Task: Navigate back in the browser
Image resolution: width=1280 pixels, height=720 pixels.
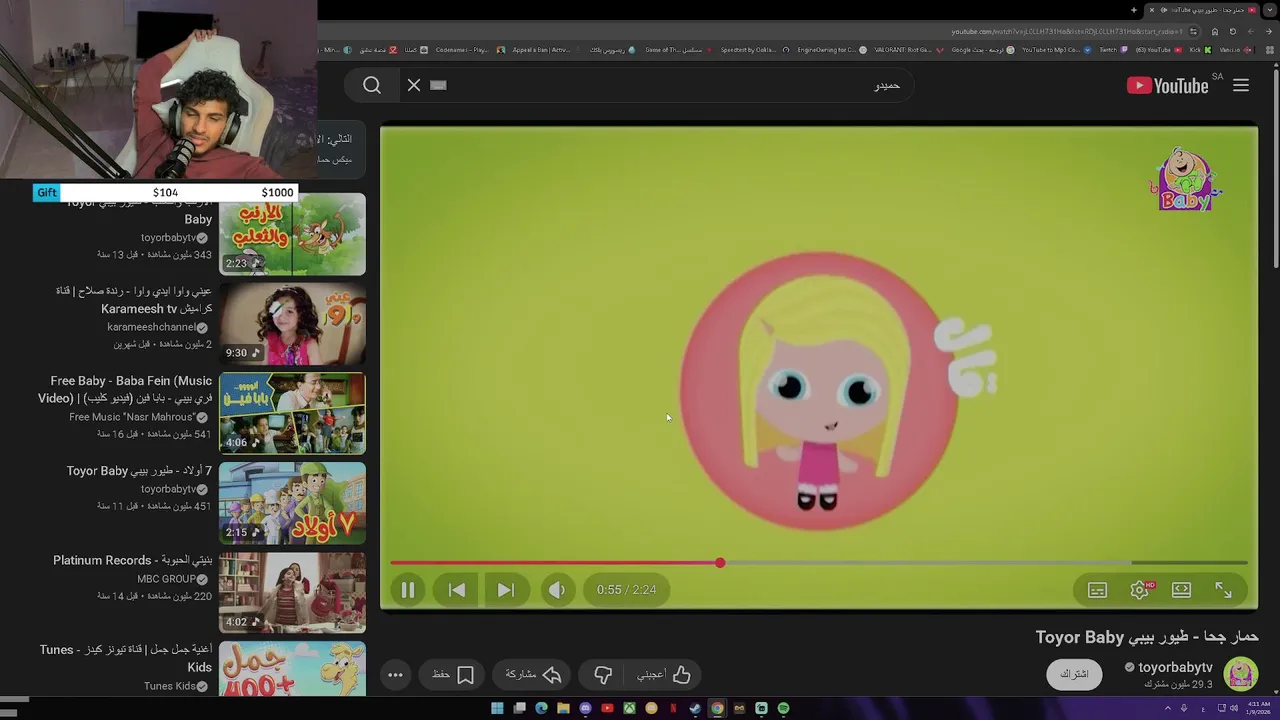Action: click(1269, 31)
